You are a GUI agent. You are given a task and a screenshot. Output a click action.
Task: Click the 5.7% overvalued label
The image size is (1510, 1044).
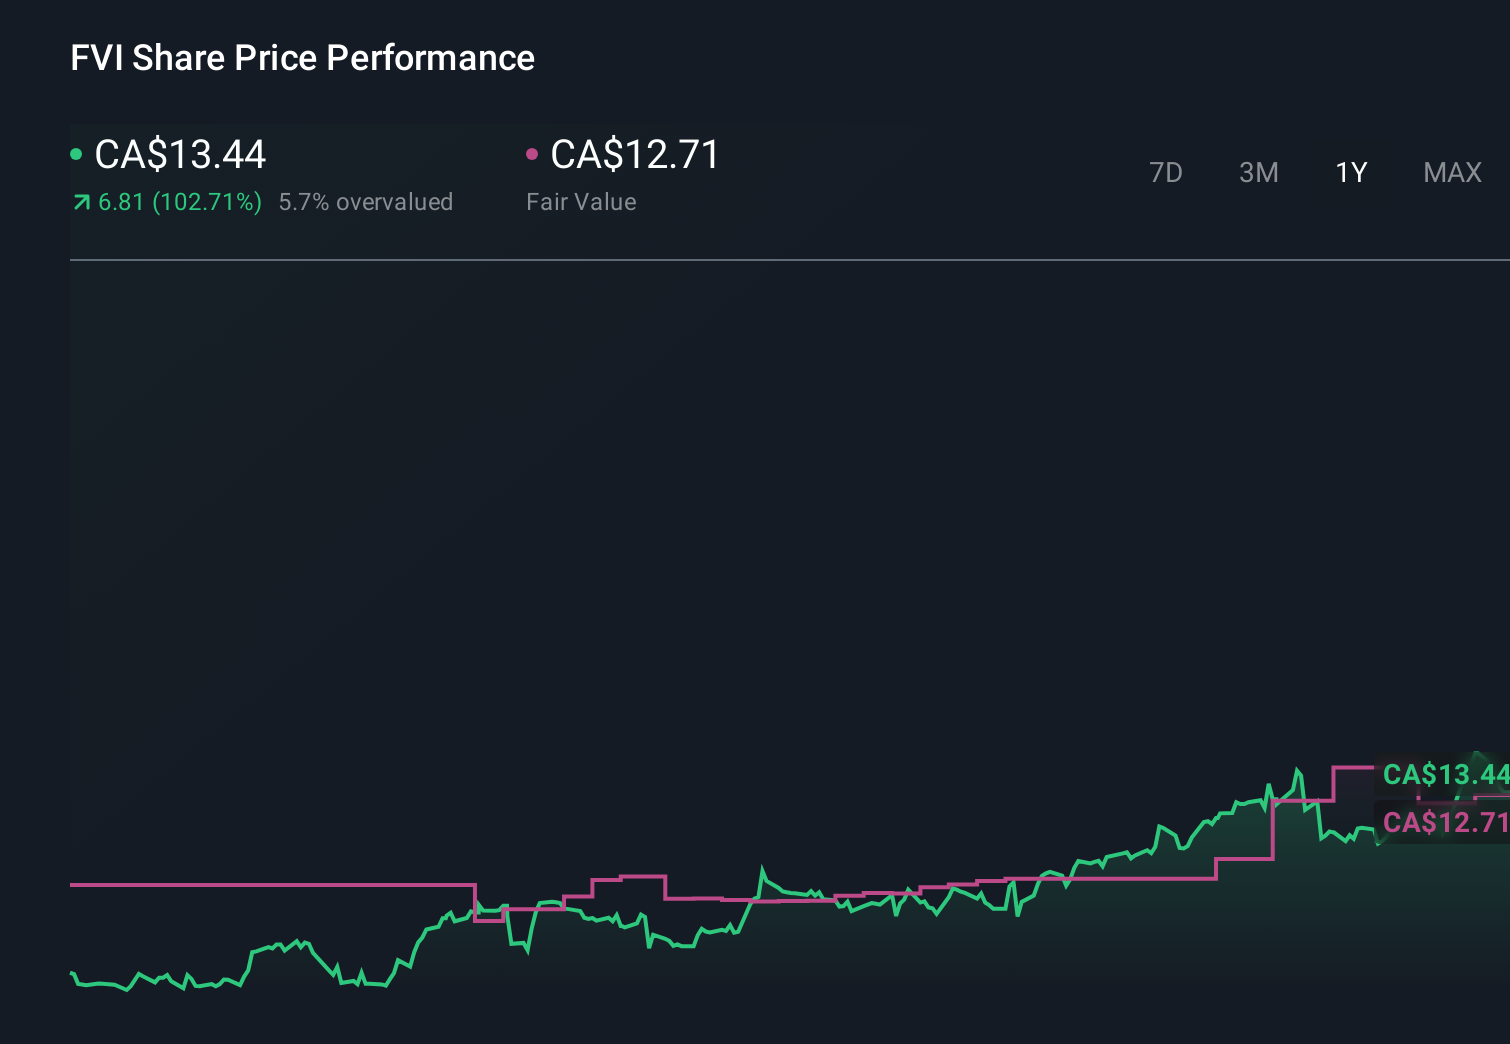pos(366,202)
